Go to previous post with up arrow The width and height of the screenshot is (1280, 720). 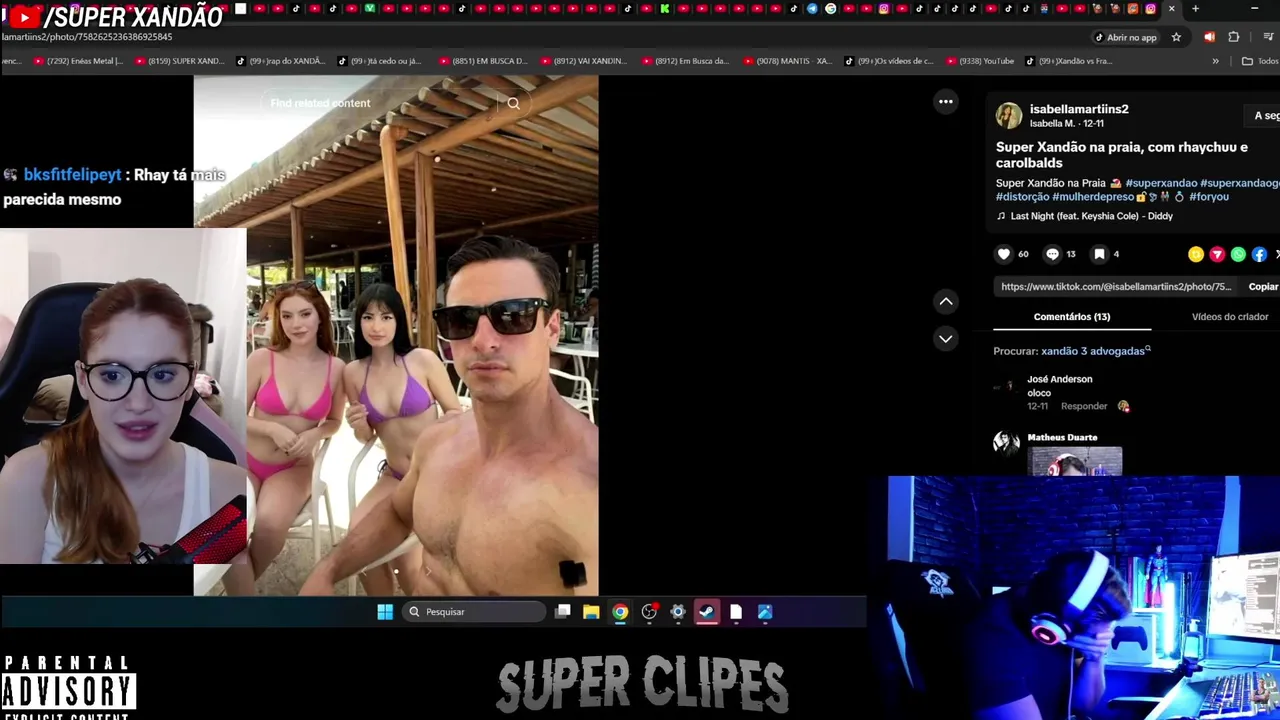(x=945, y=301)
